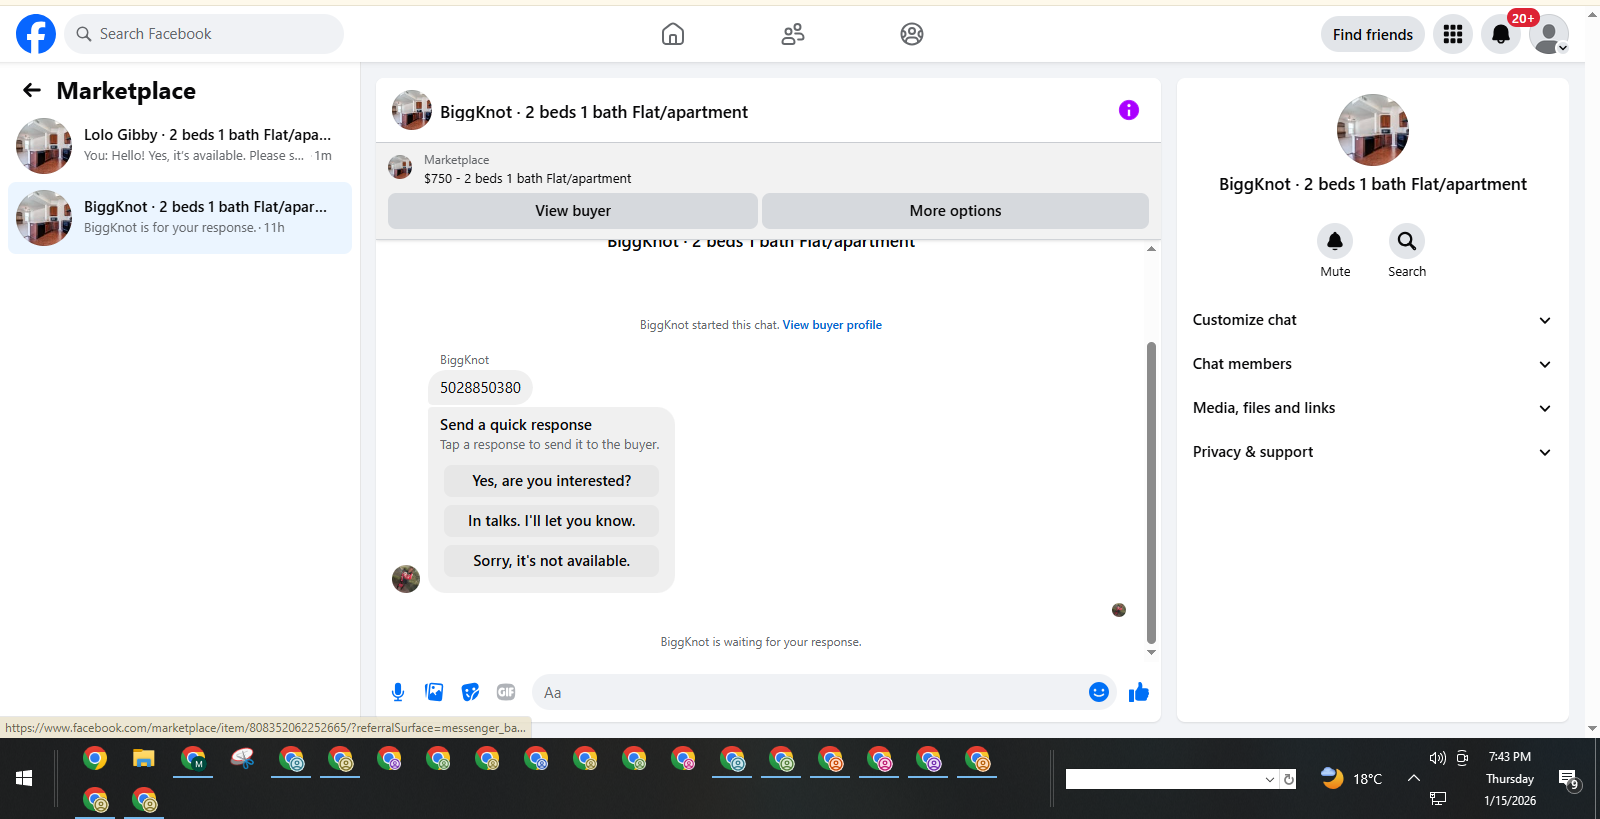Click the taskbar address refresh icon
Screen dimensions: 1600x819
tap(1289, 779)
